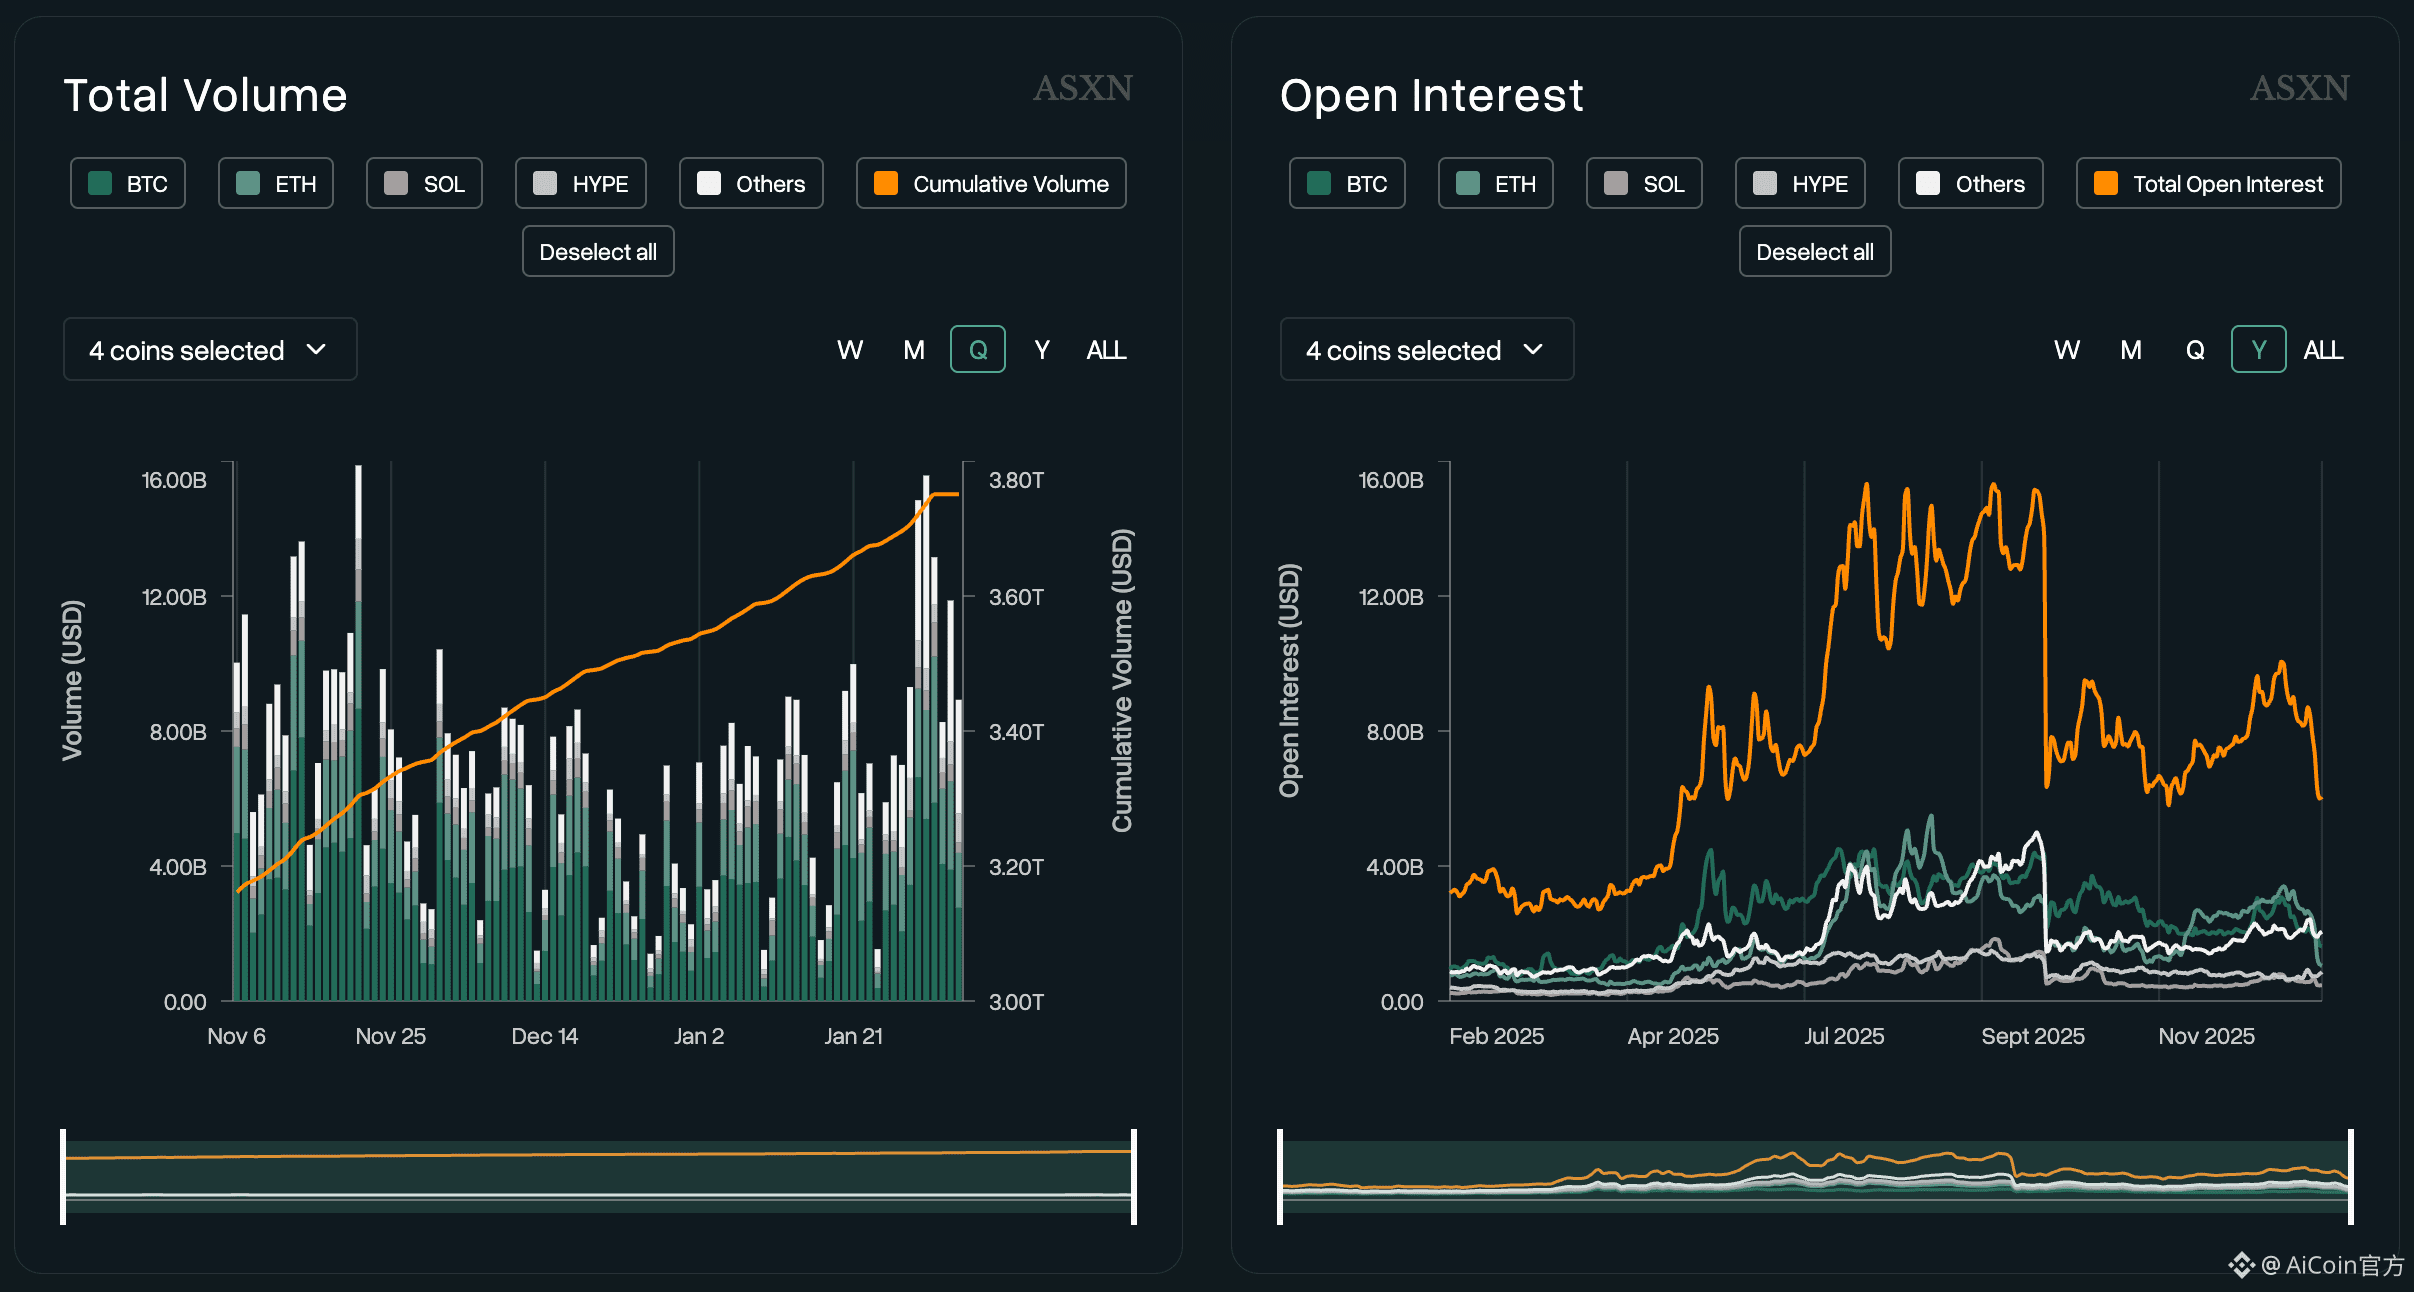This screenshot has height=1292, width=2414.
Task: Click the ETH legend icon in Open Interest
Action: tap(1467, 183)
